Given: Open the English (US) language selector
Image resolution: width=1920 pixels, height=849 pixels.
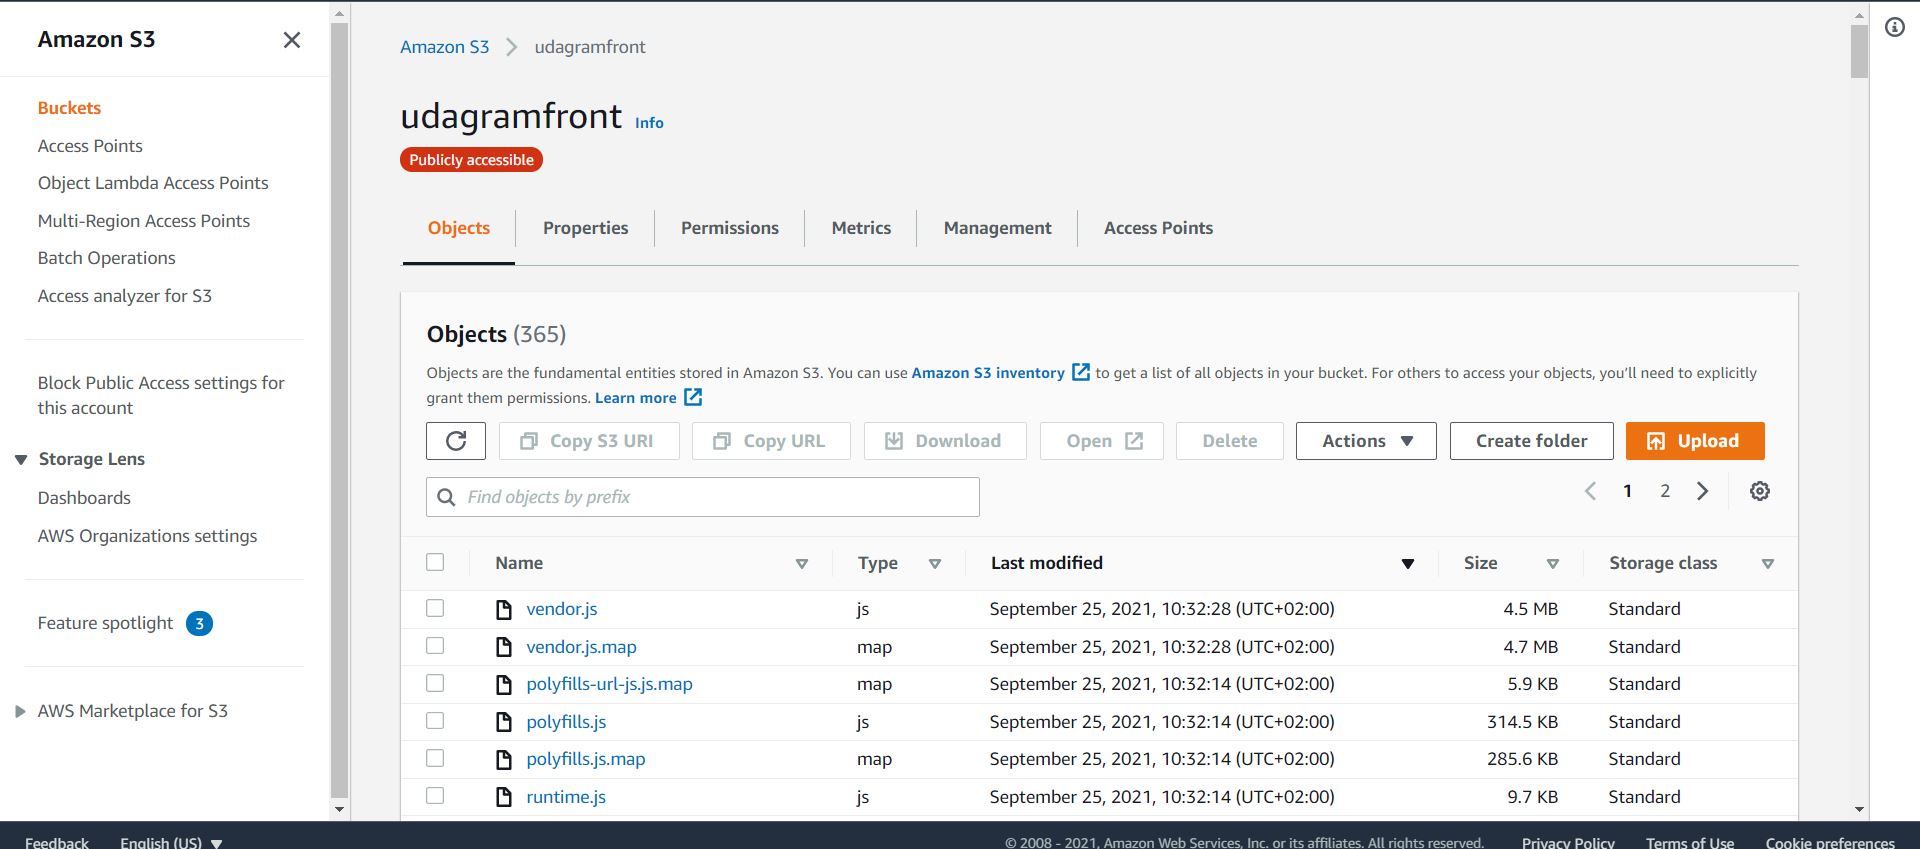Looking at the screenshot, I should click(x=171, y=842).
